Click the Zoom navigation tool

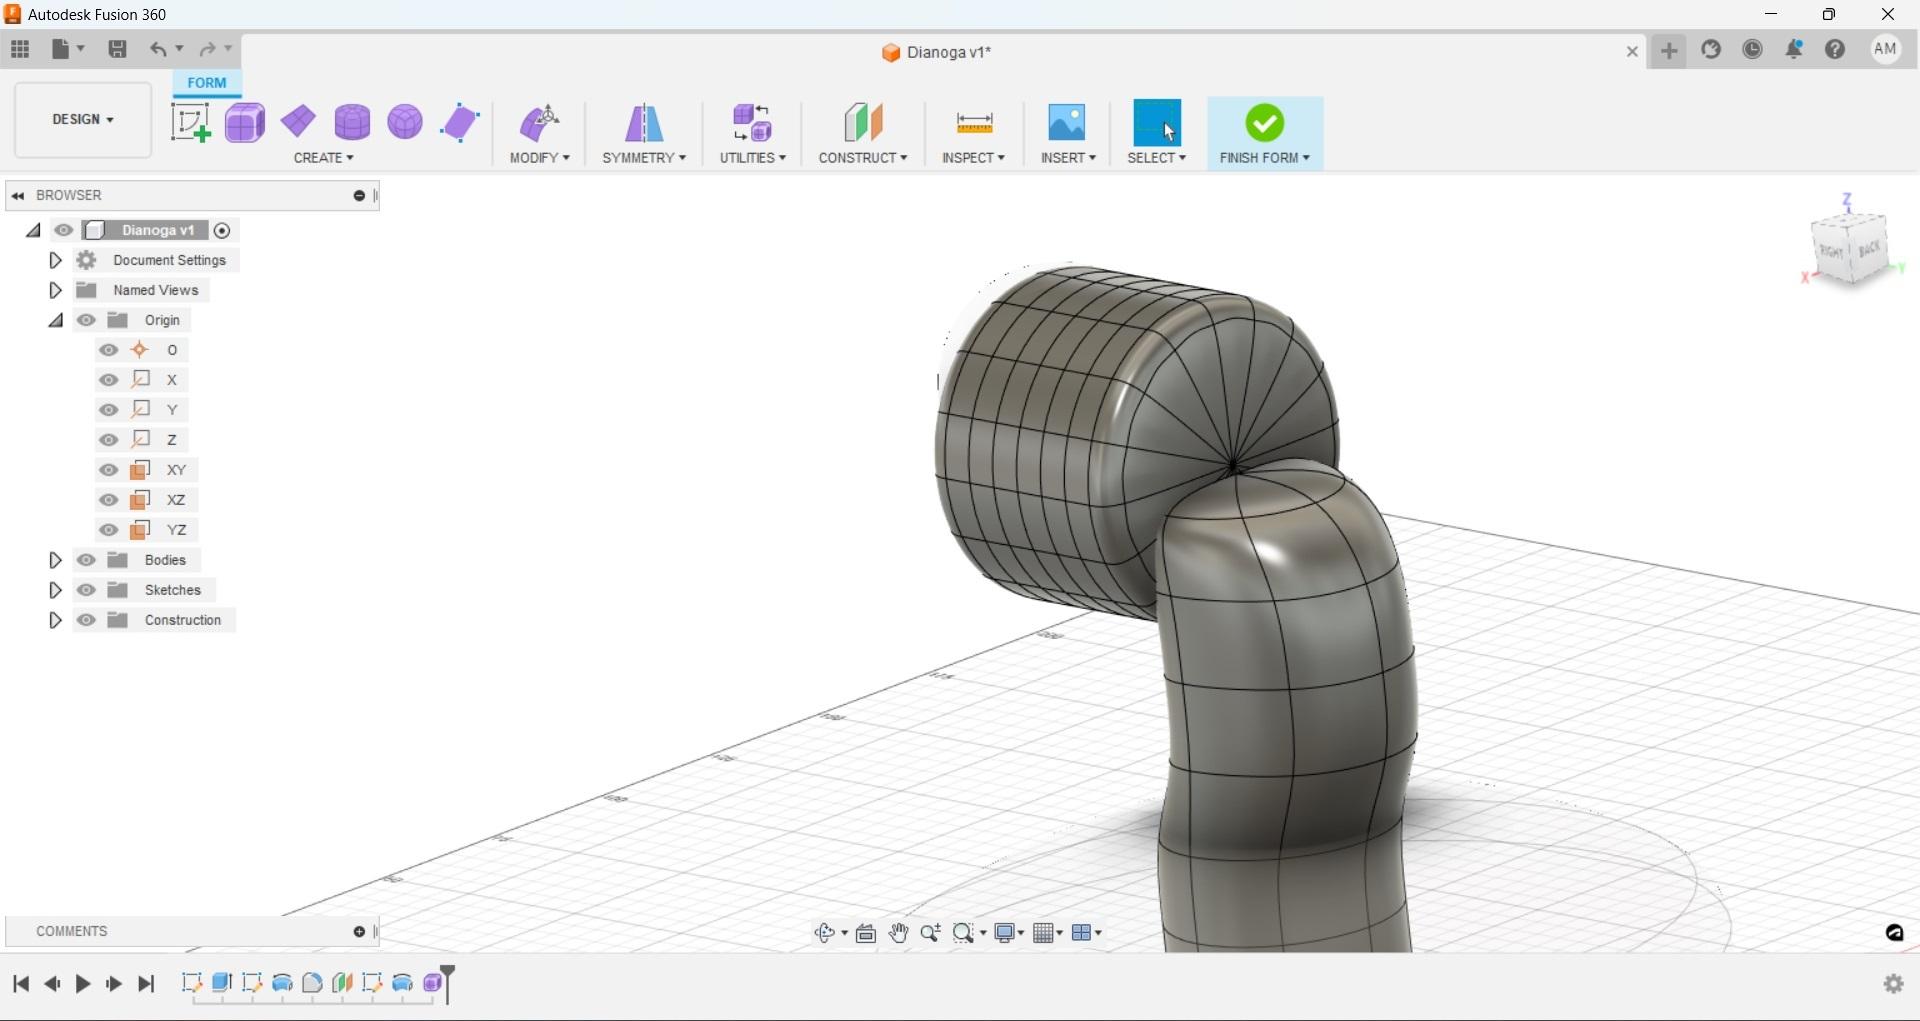(930, 933)
